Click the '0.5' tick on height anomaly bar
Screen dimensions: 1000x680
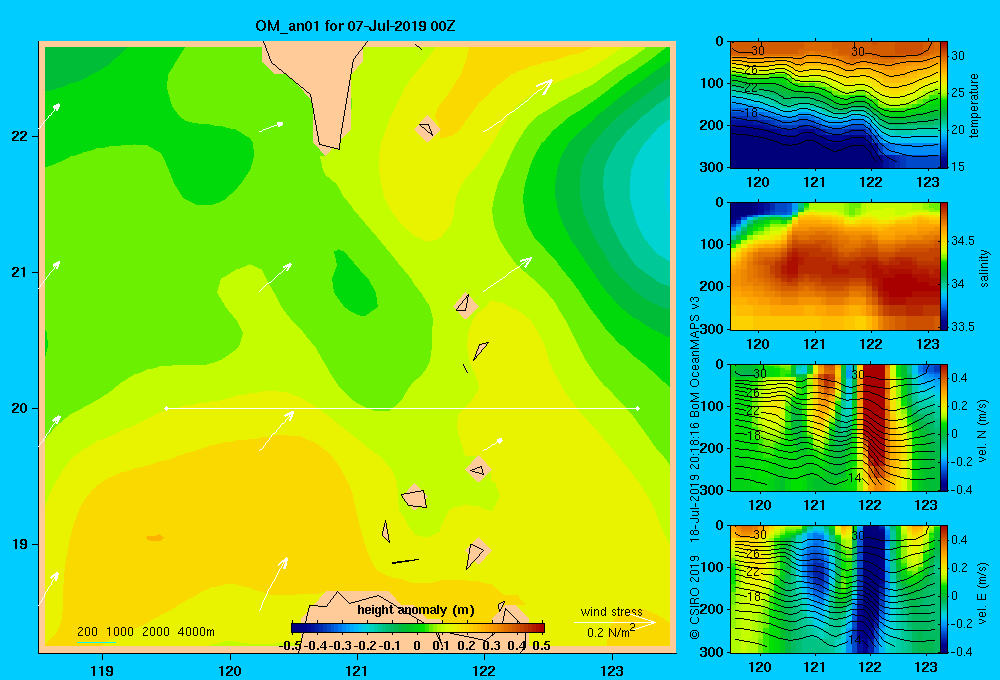[541, 646]
